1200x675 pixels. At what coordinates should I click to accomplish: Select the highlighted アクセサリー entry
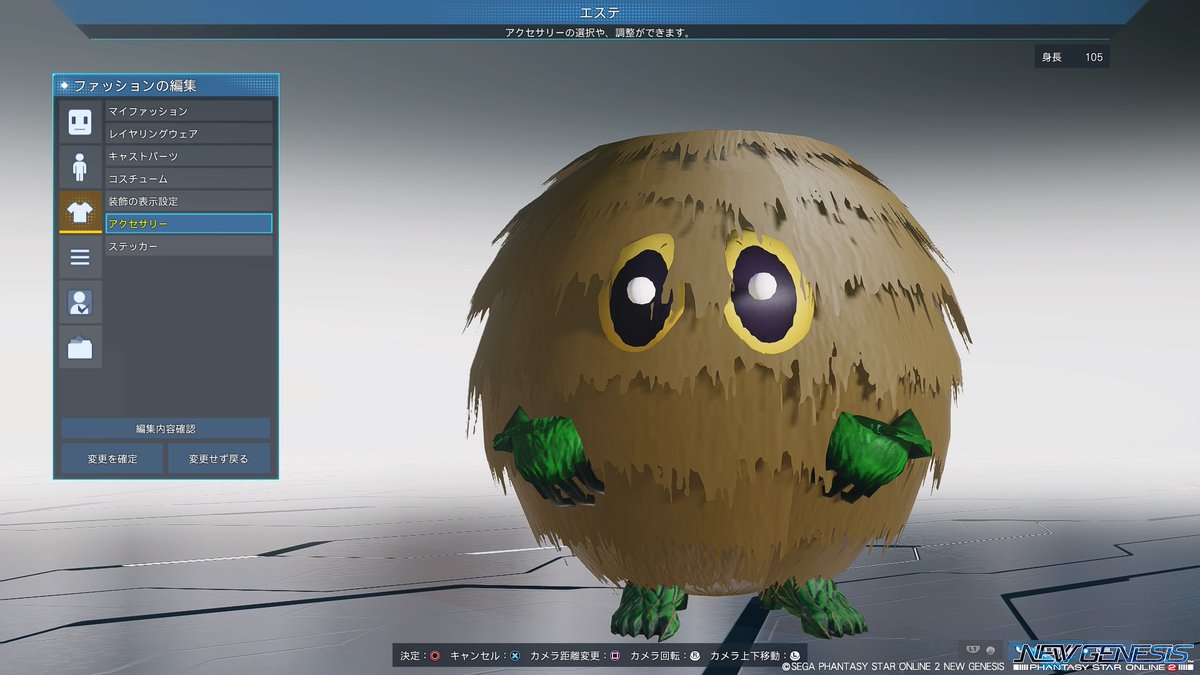tap(189, 223)
